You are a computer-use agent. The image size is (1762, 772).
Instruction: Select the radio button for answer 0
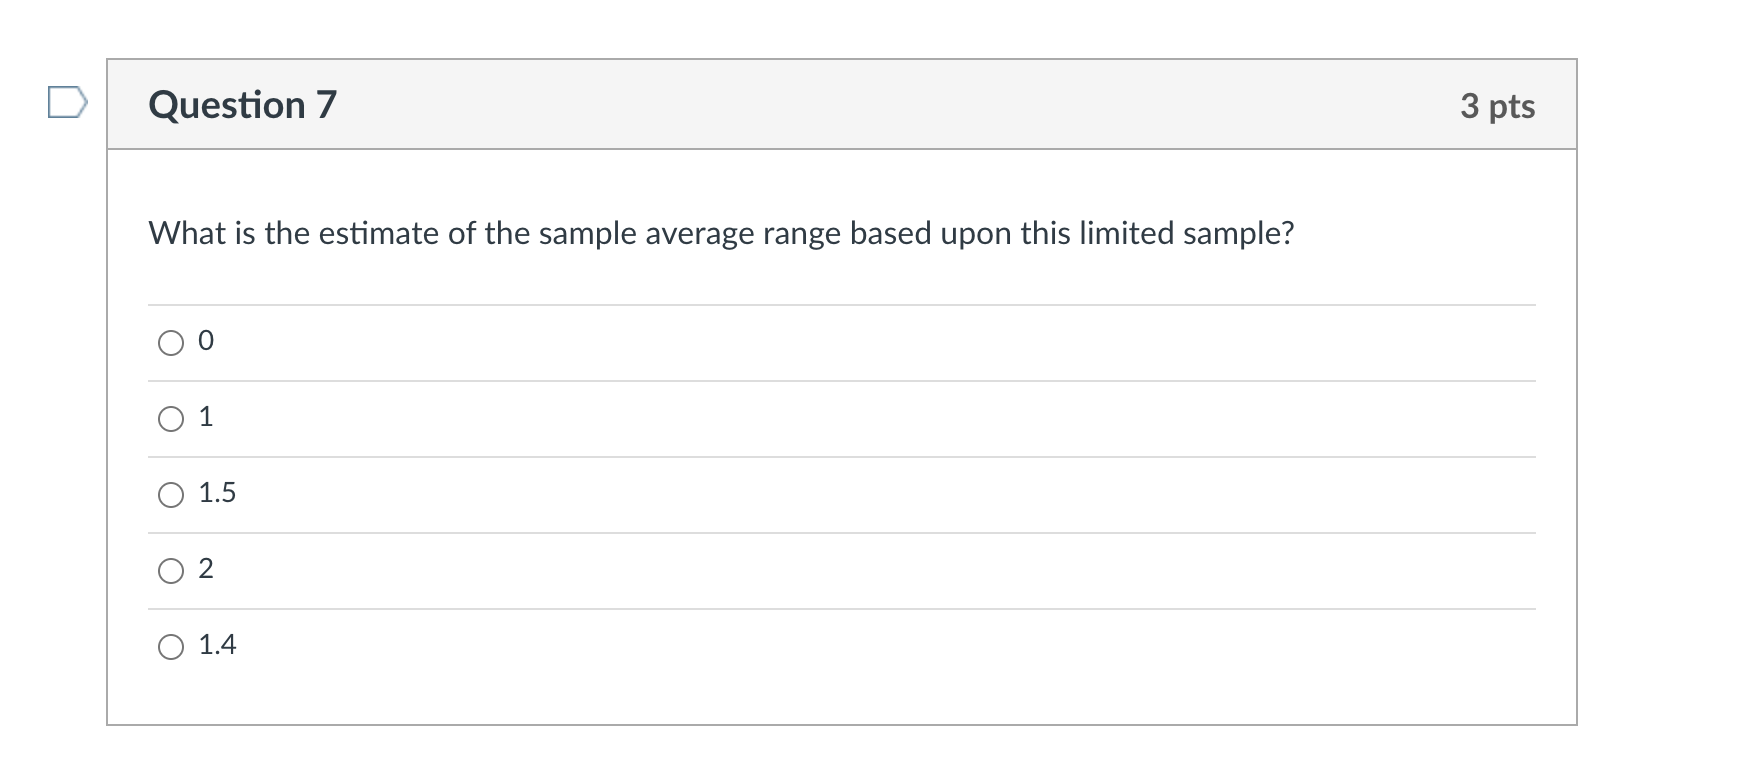(171, 343)
